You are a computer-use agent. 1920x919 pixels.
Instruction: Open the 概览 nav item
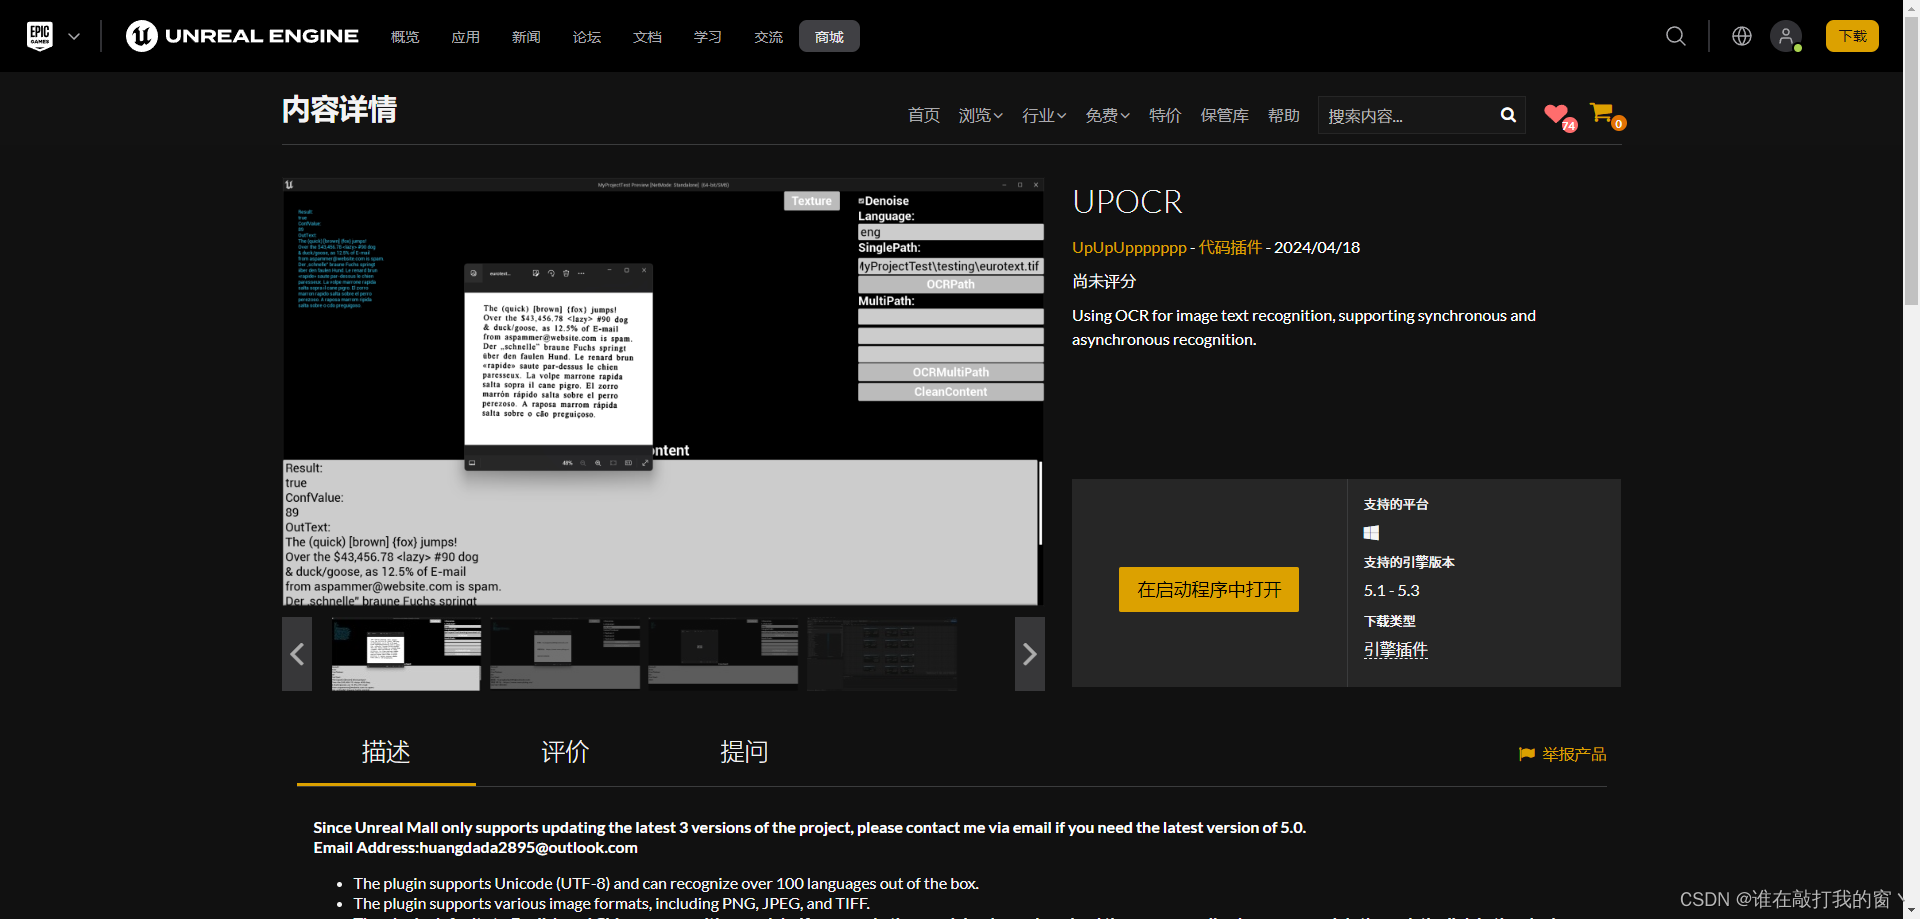pos(405,37)
